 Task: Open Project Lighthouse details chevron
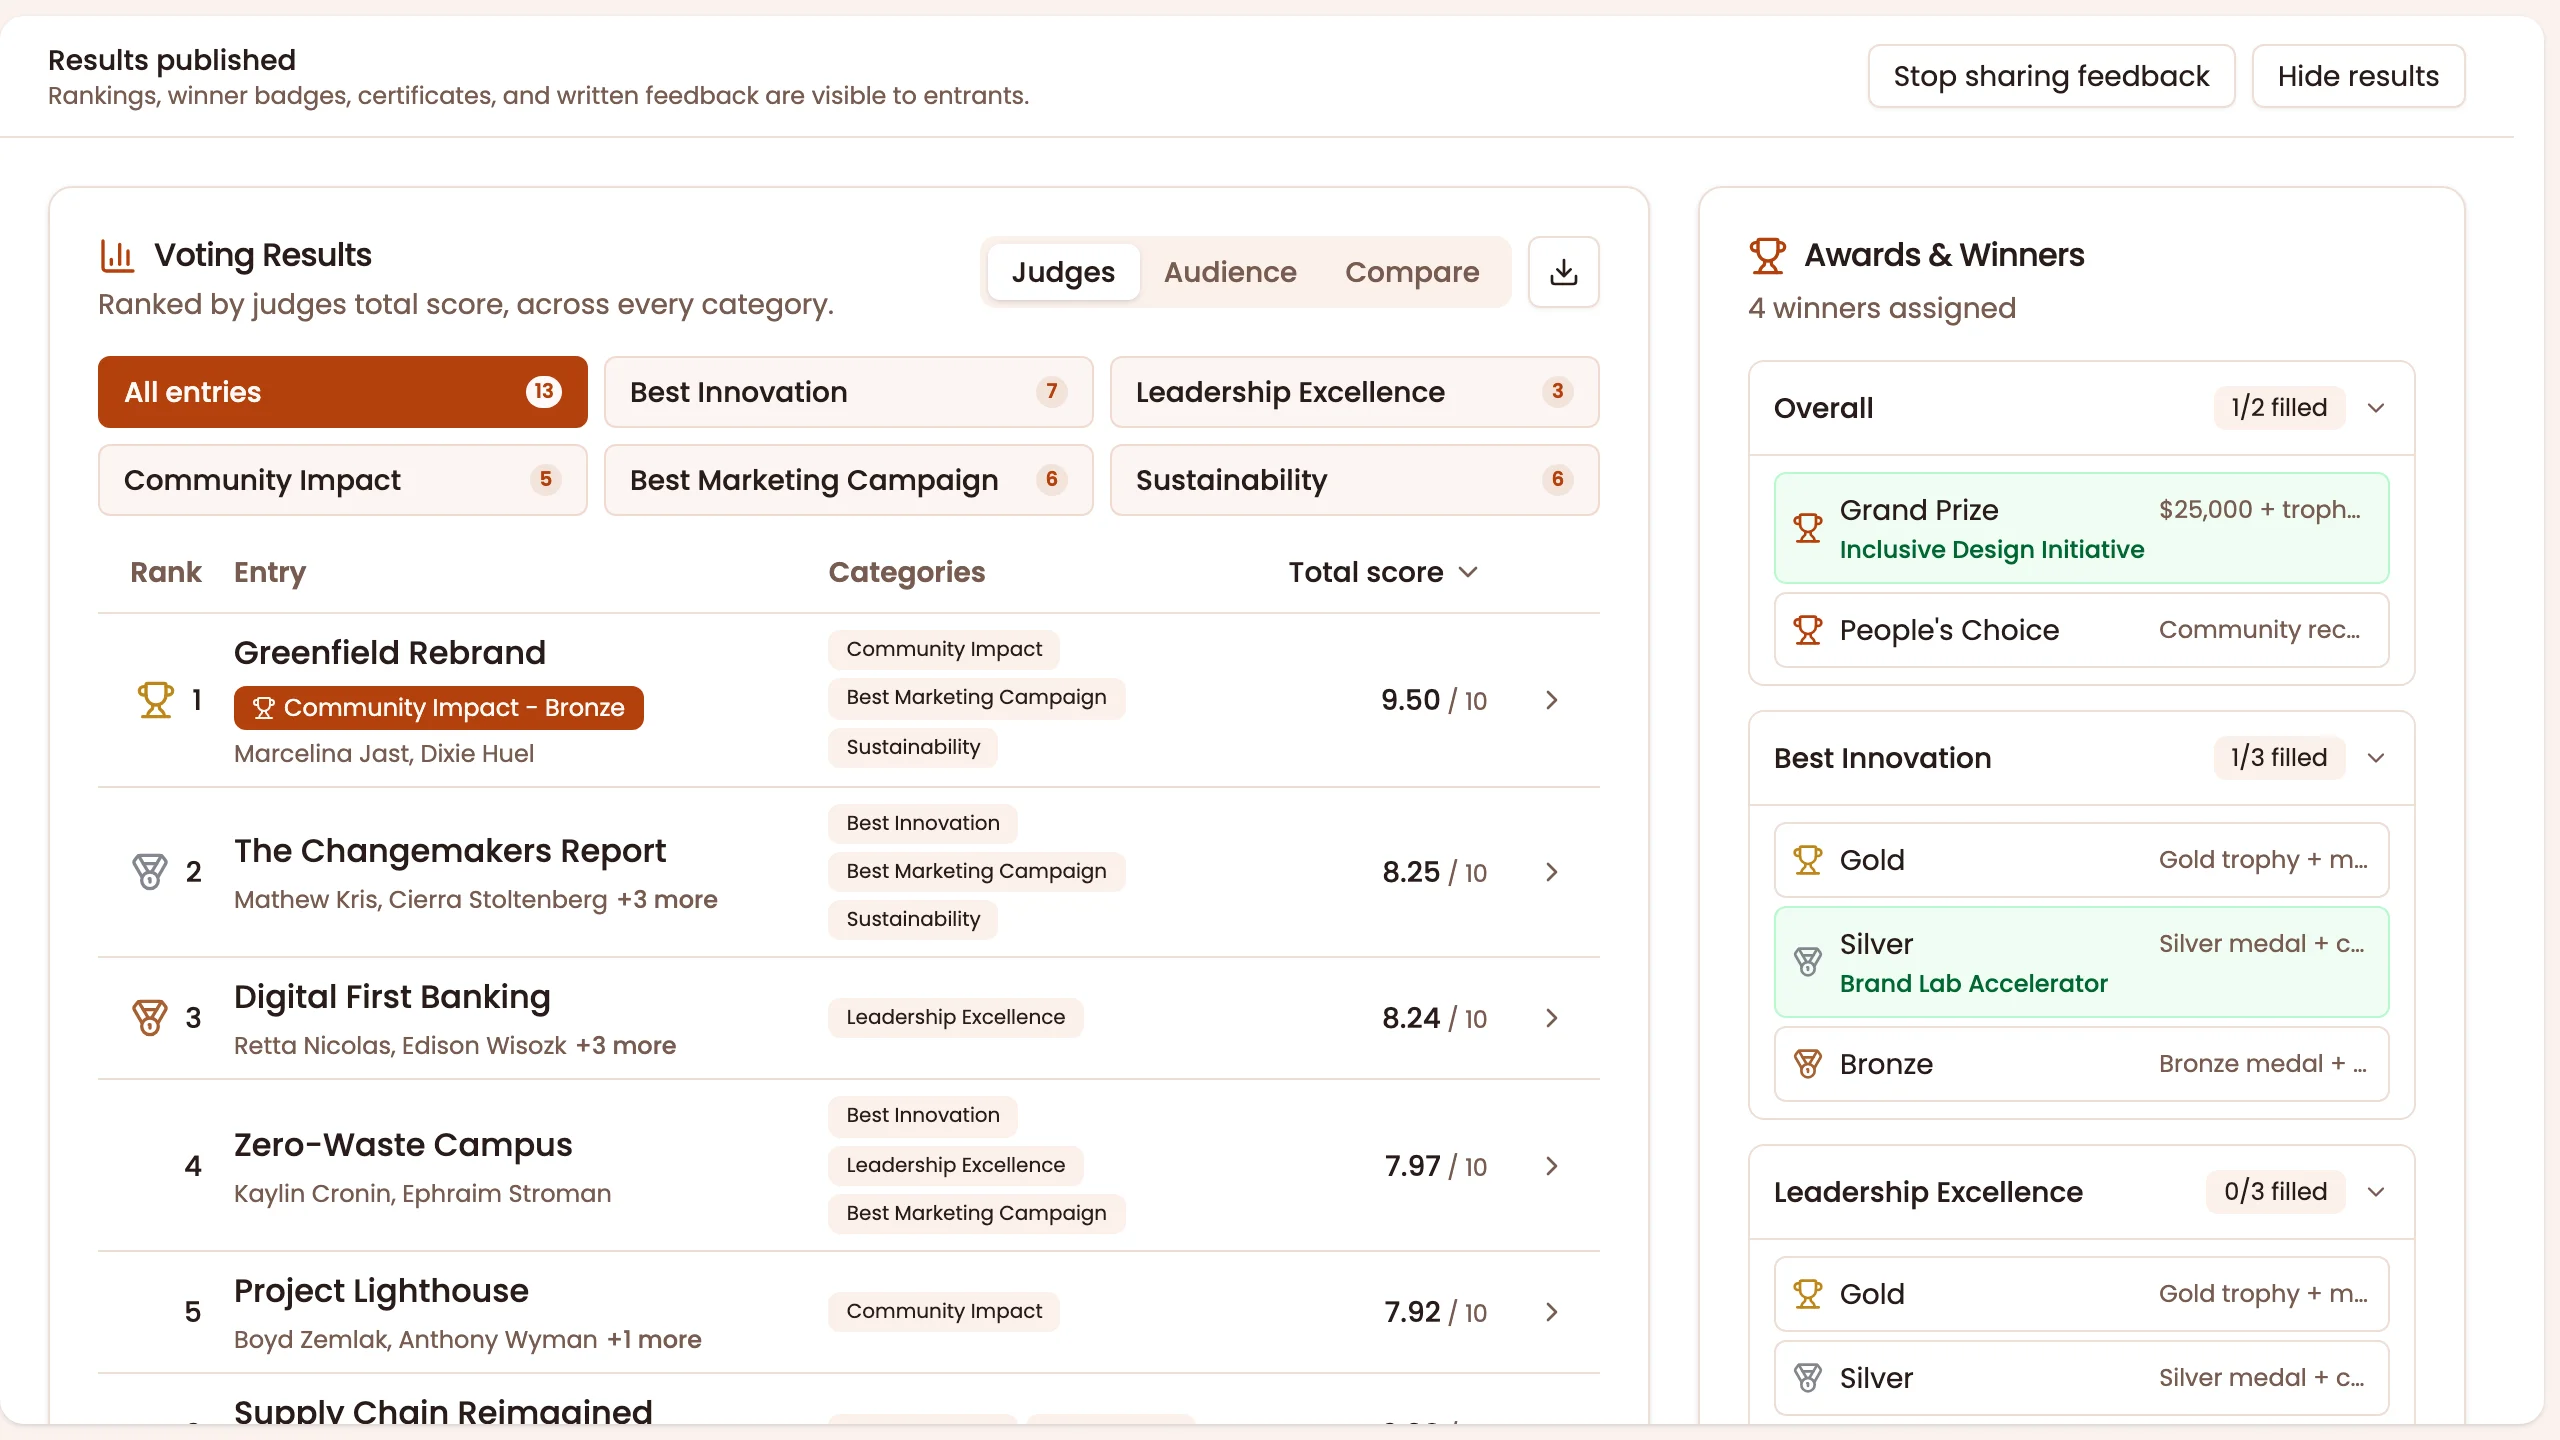coord(1551,1312)
